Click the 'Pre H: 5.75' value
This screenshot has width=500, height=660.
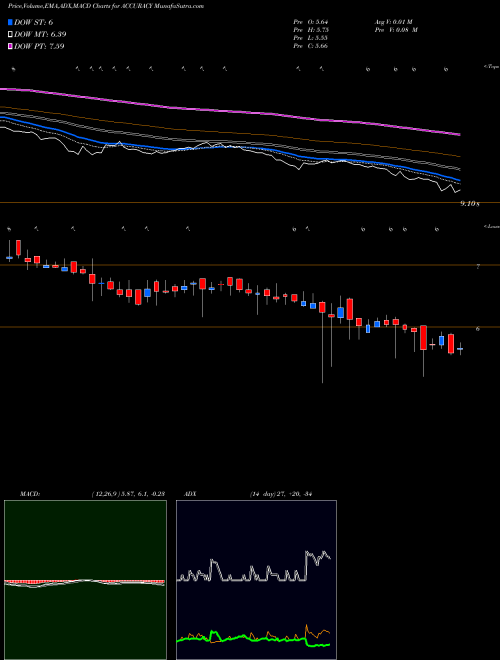tap(311, 30)
